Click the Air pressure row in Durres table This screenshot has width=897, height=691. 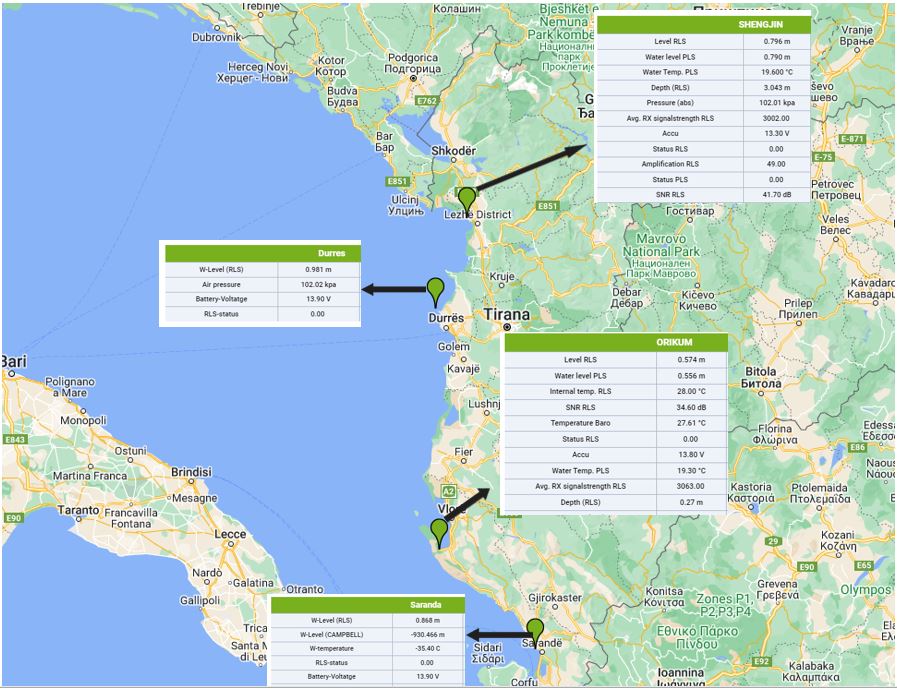(260, 284)
